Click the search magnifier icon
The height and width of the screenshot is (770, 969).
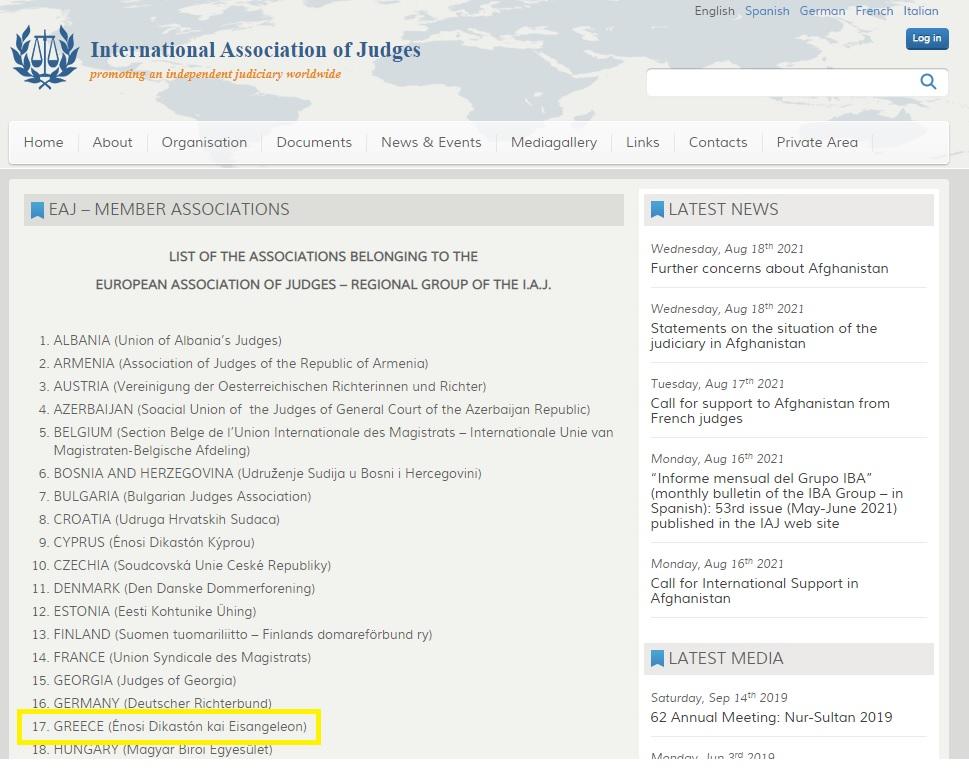click(928, 82)
